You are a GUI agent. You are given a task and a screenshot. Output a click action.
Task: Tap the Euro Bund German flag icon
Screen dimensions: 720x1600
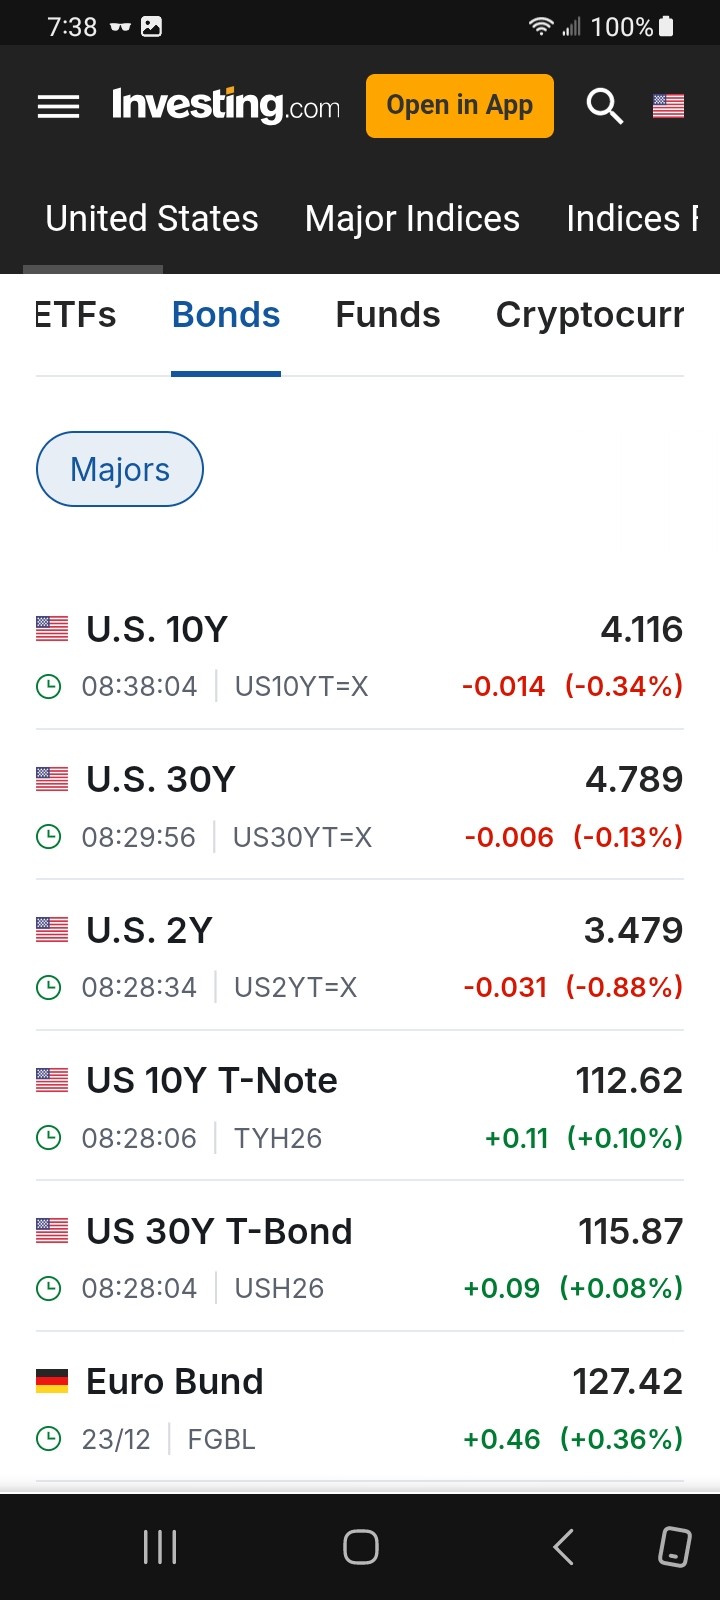click(x=52, y=1381)
